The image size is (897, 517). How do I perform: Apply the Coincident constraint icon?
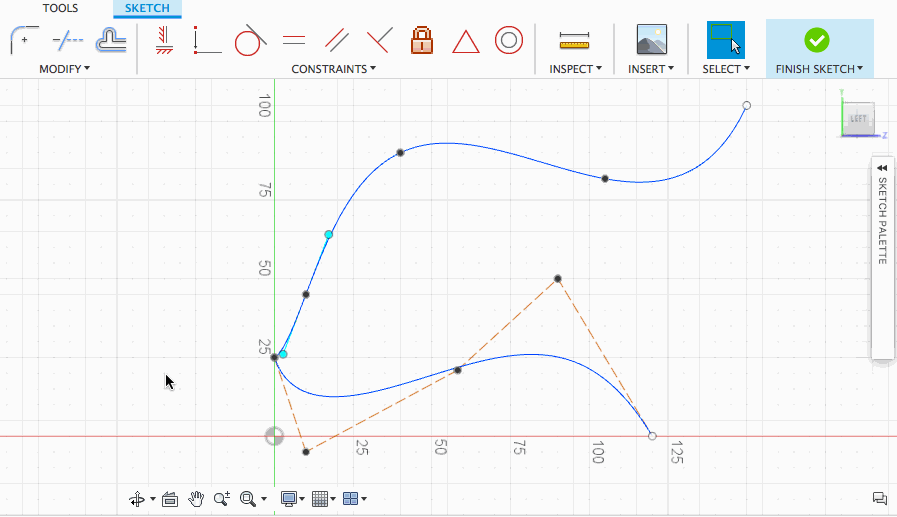point(207,40)
